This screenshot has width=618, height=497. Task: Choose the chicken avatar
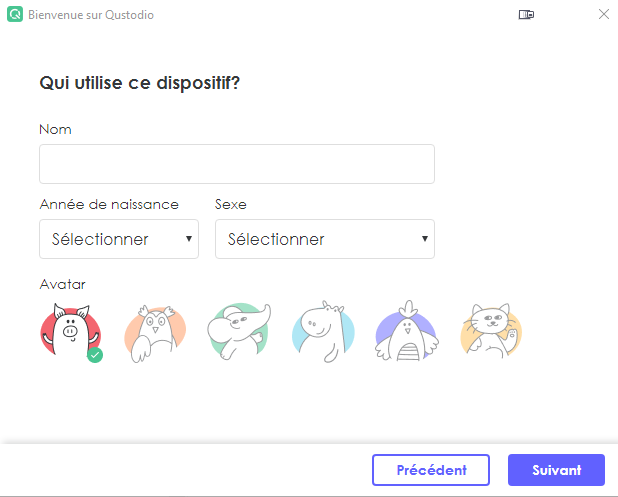click(407, 331)
